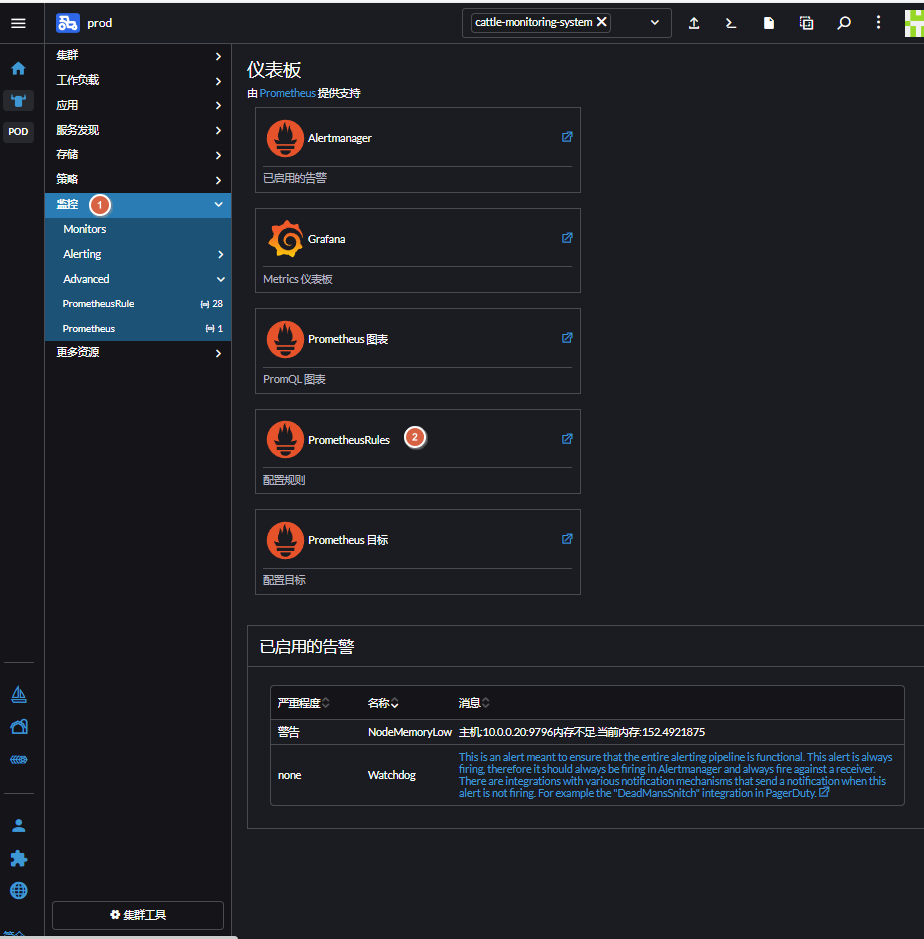Download the KubeConfig file icon
The height and width of the screenshot is (939, 924).
[x=769, y=23]
